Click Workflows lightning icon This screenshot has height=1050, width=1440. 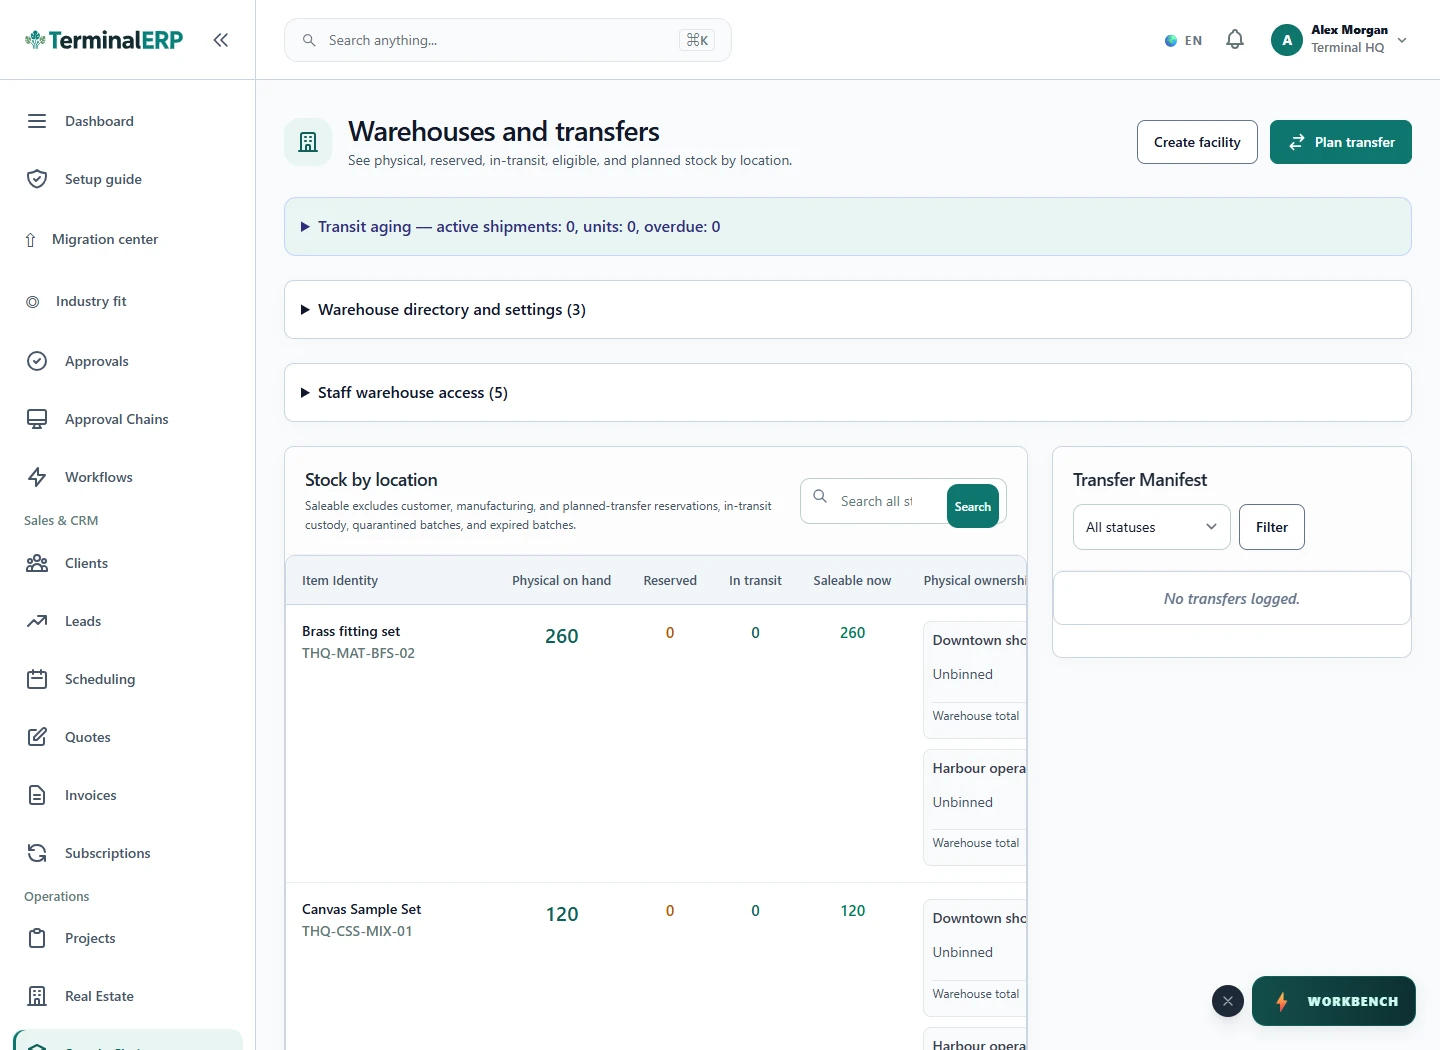(37, 477)
